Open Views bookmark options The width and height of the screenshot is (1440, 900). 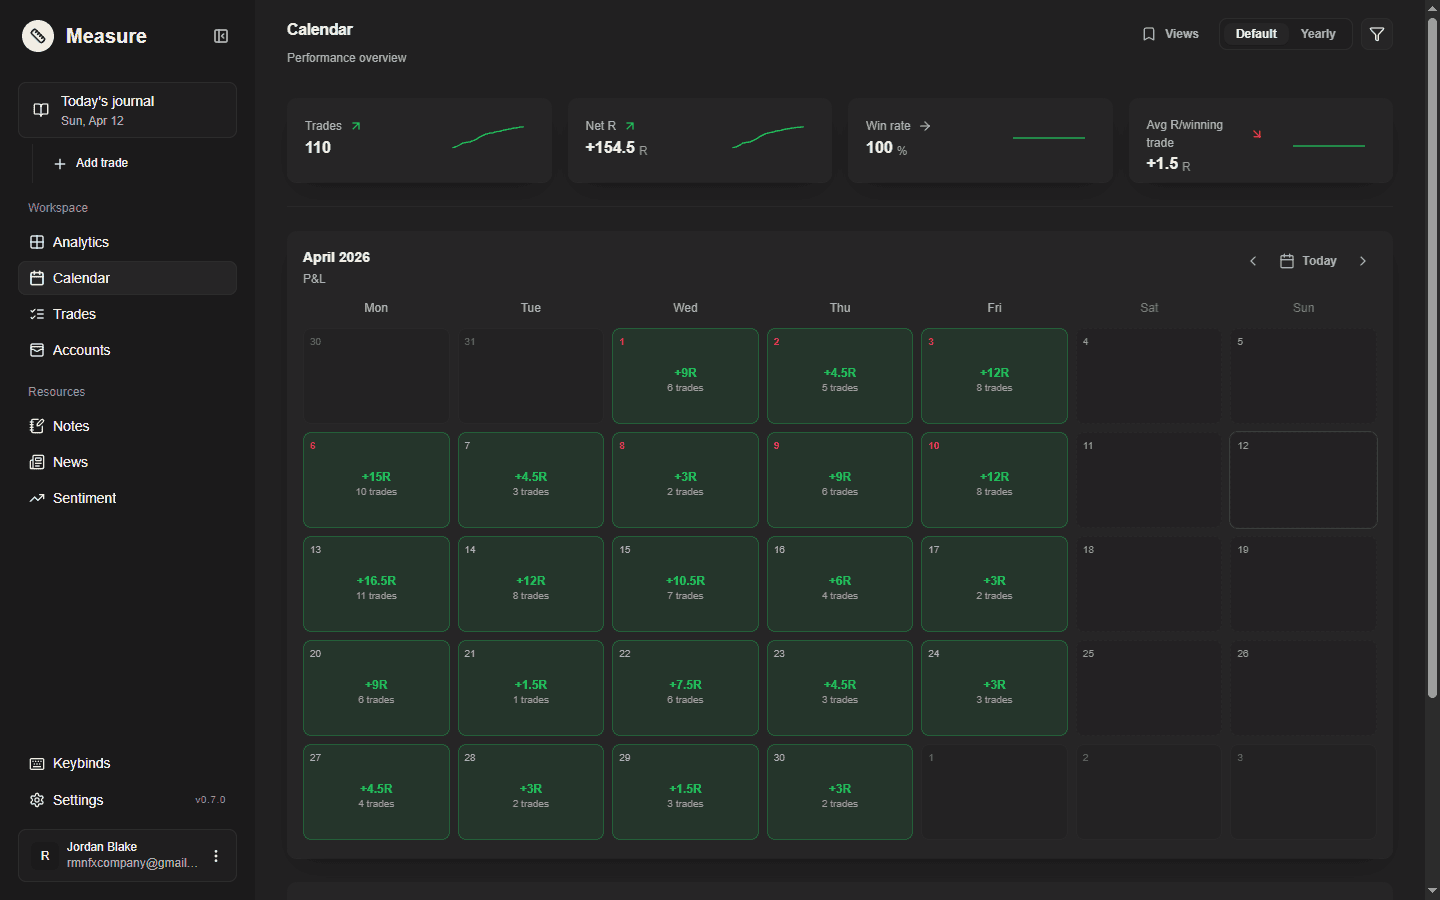[1170, 33]
